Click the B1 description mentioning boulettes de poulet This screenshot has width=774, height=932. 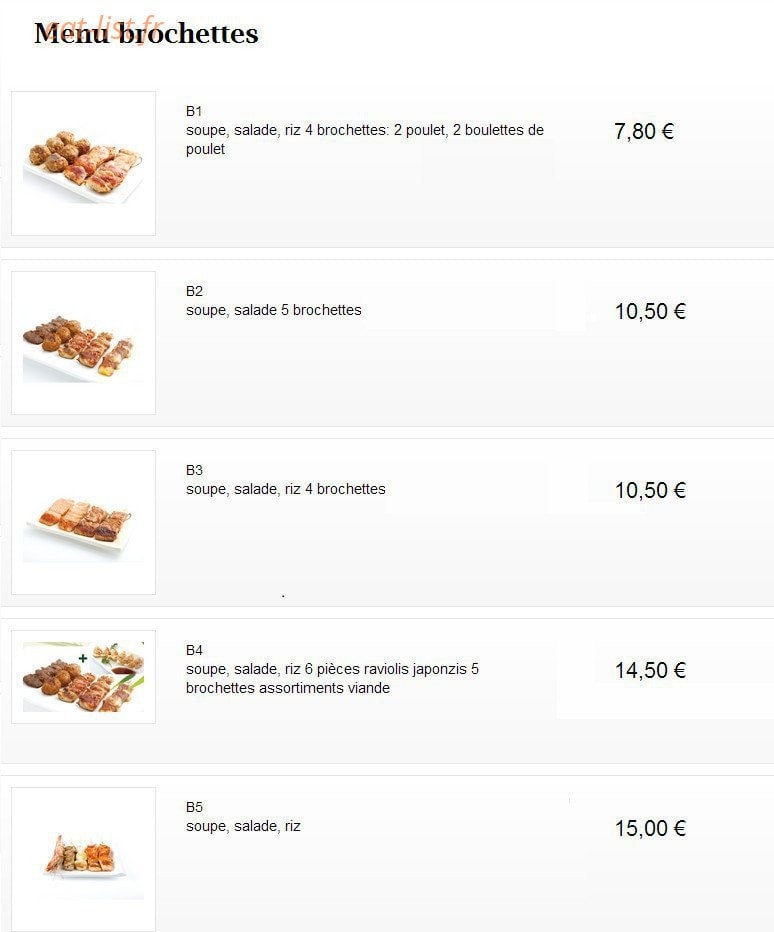pos(364,140)
